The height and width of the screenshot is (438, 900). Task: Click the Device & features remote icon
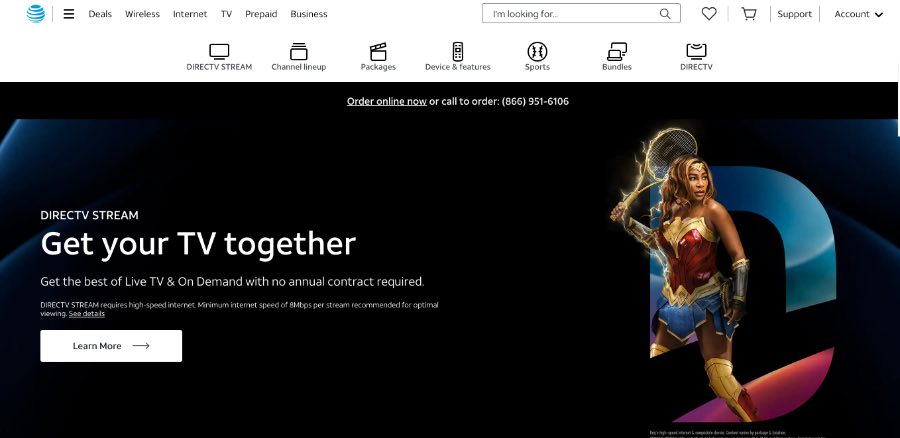click(457, 52)
